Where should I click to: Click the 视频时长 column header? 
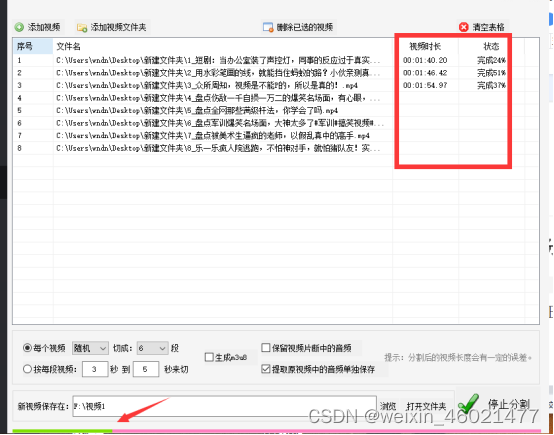pos(425,46)
